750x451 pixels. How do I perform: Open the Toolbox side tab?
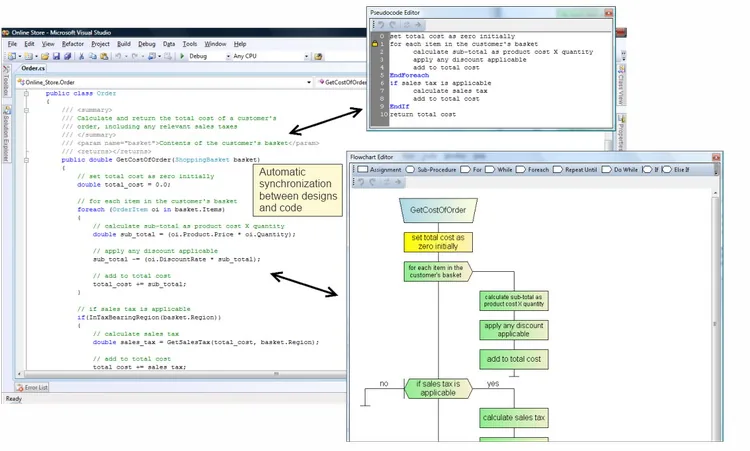(6, 81)
